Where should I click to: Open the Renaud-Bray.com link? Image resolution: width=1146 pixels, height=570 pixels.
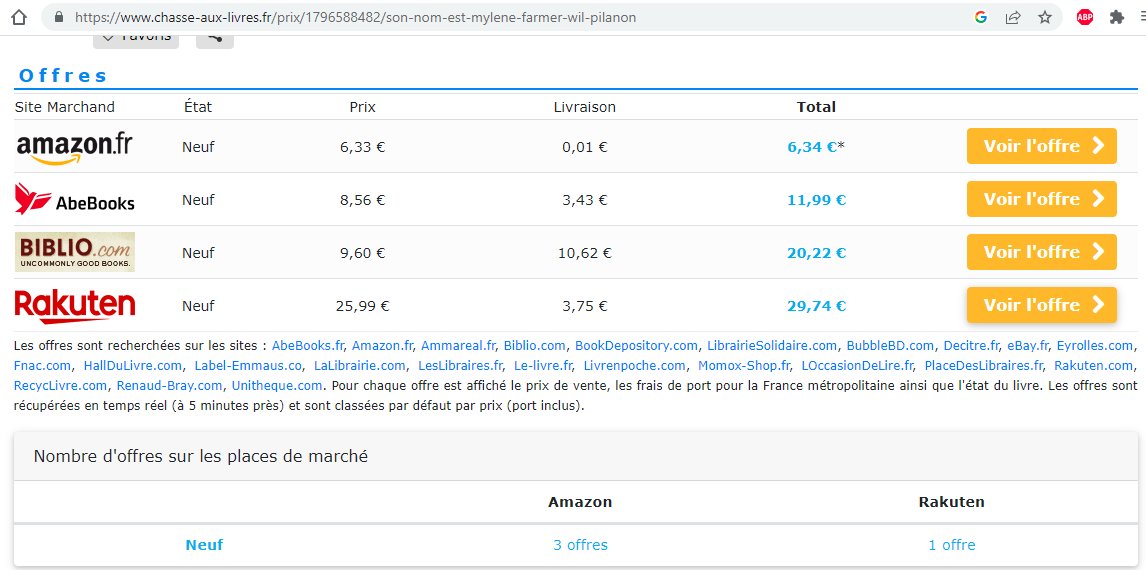pos(171,385)
